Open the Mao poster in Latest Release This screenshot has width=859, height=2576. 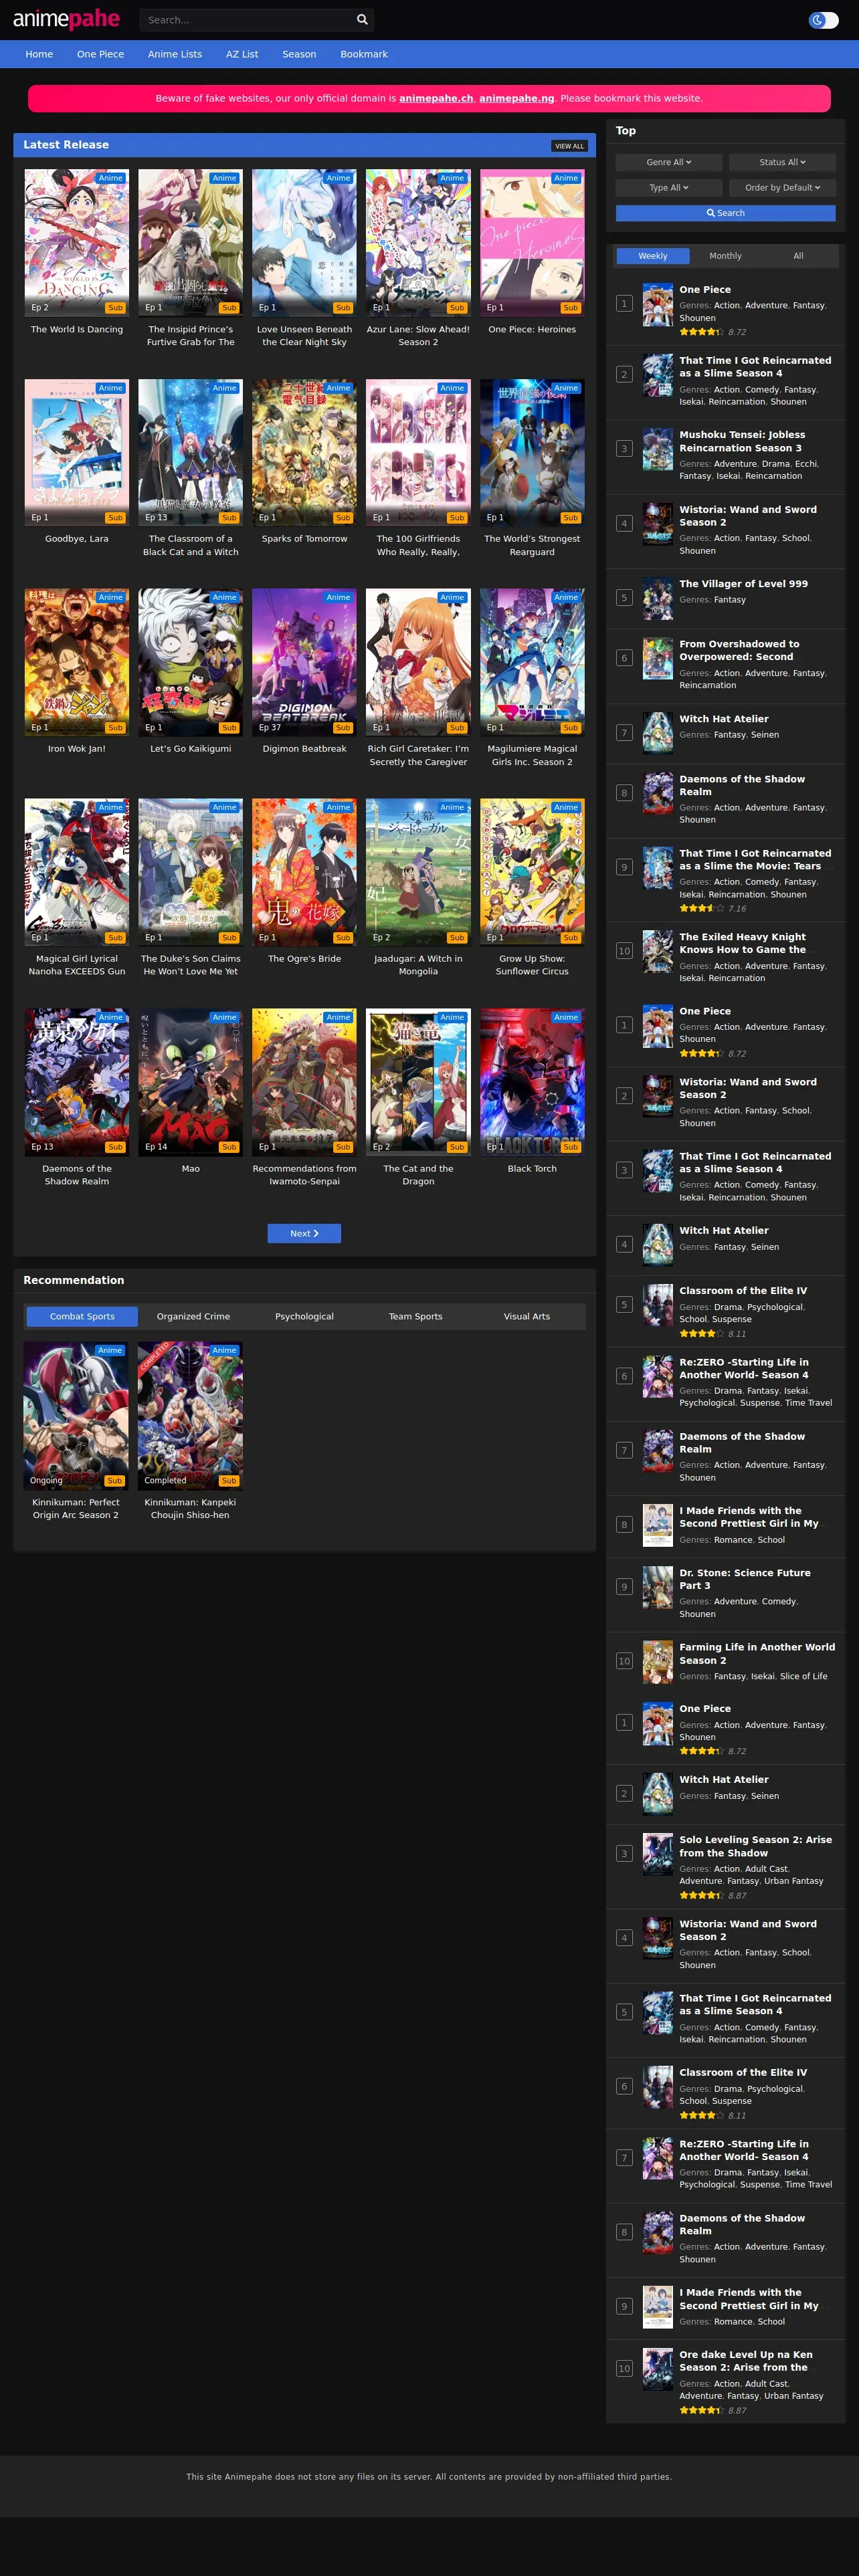pyautogui.click(x=190, y=1083)
